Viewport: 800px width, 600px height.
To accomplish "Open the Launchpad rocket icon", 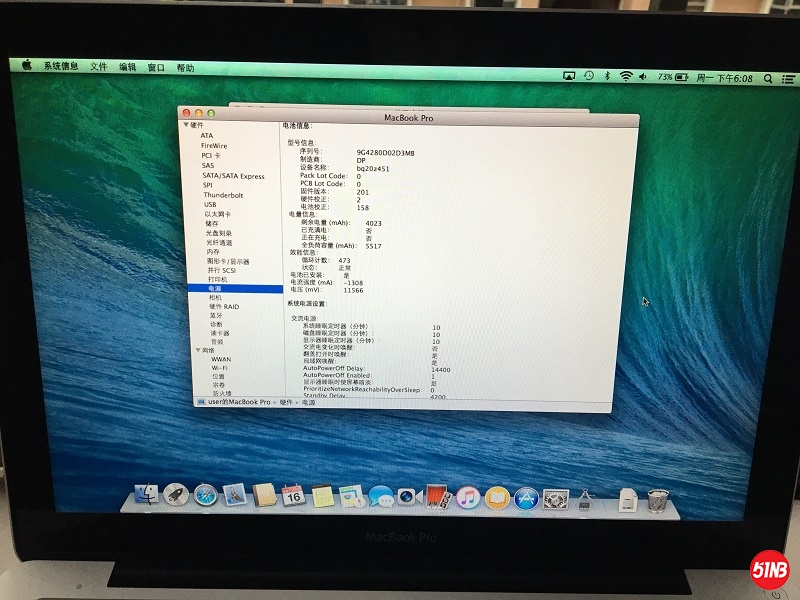I will tap(175, 494).
